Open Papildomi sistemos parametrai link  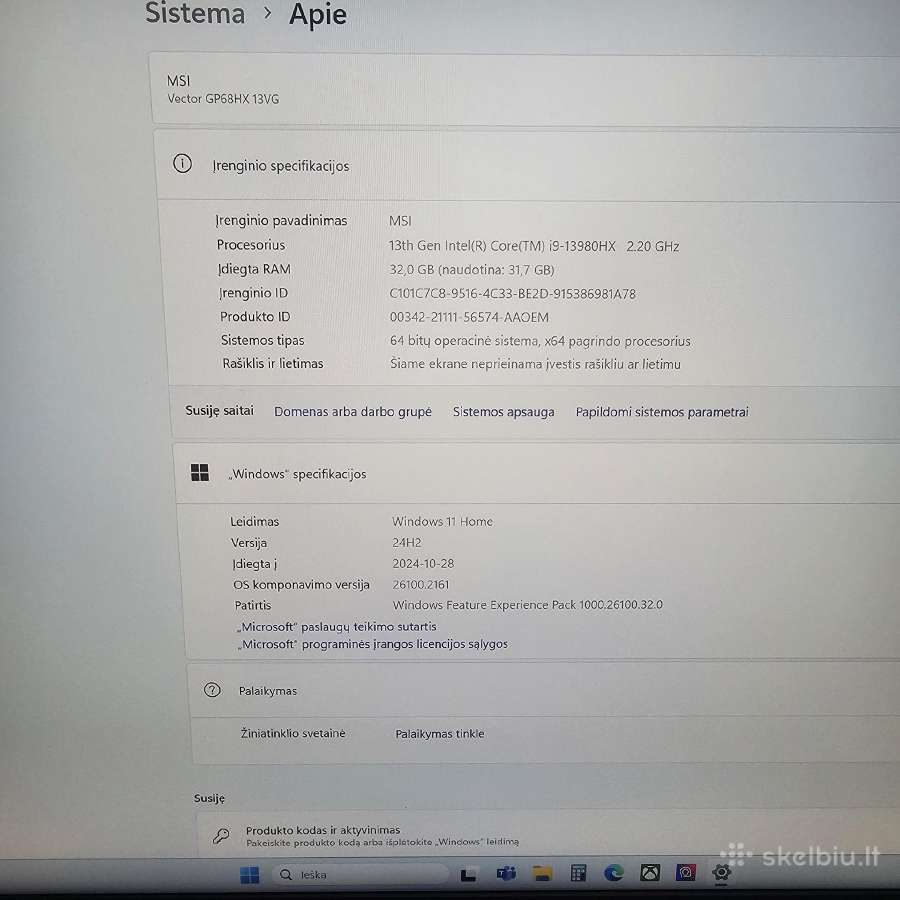click(x=662, y=412)
